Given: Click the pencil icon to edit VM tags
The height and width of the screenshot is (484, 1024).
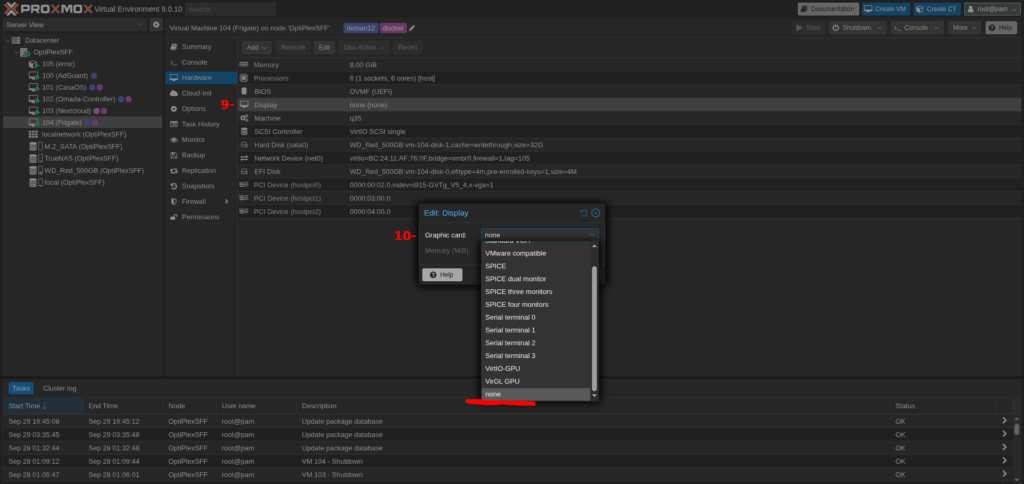Looking at the screenshot, I should tap(412, 28).
